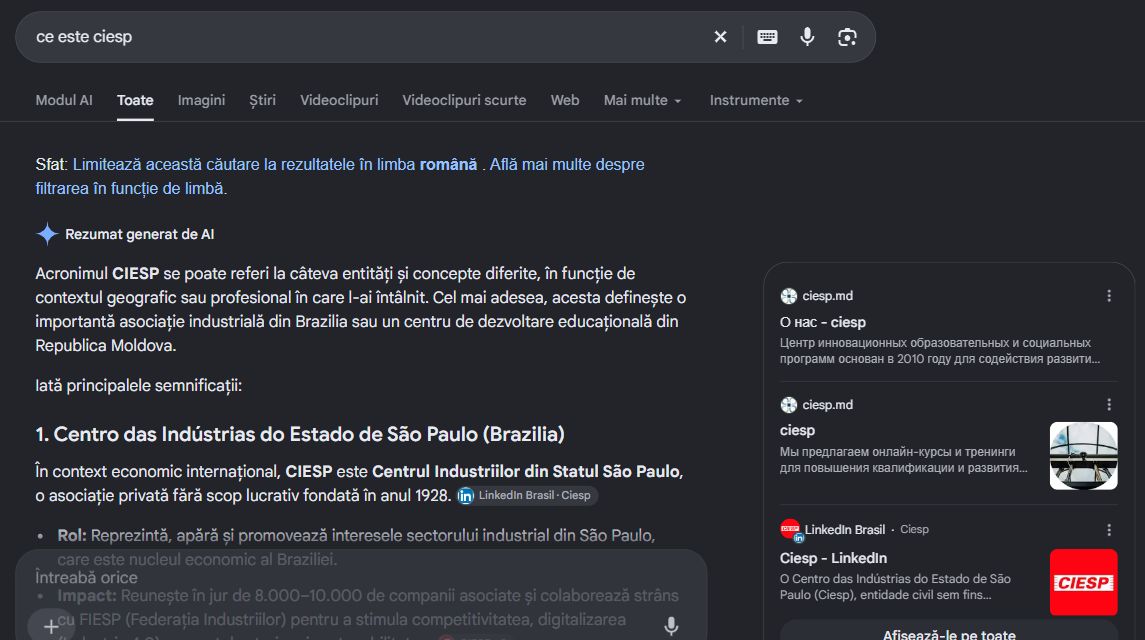Click the LinkedIn Brasil source favicon
1145x640 pixels.
[x=791, y=530]
